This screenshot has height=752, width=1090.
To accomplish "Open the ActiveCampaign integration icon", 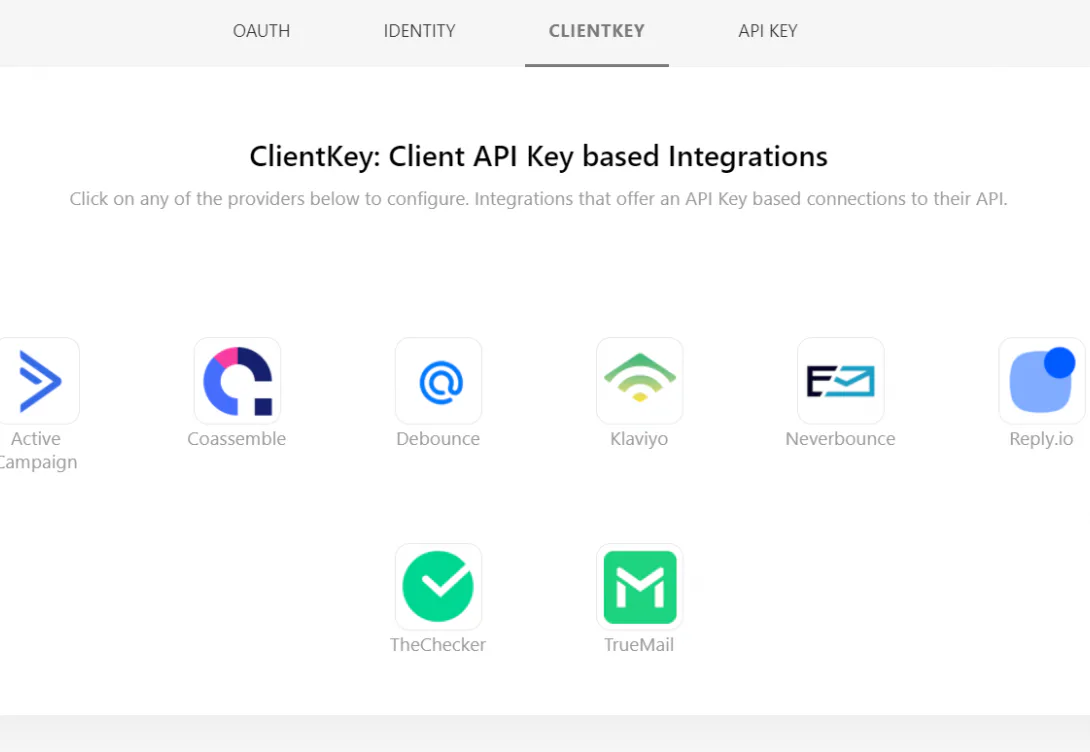I will coord(39,381).
